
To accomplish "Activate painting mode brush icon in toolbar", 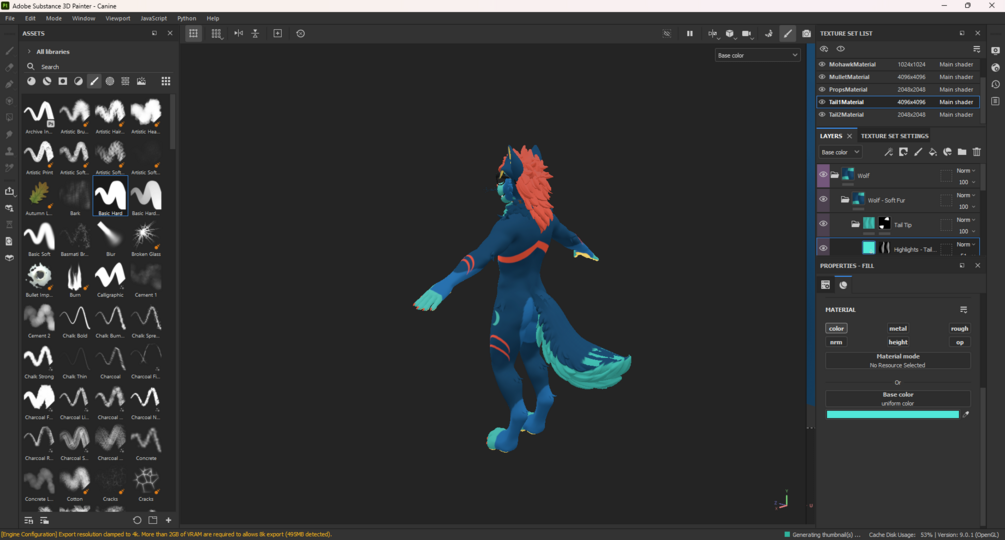I will click(x=788, y=33).
